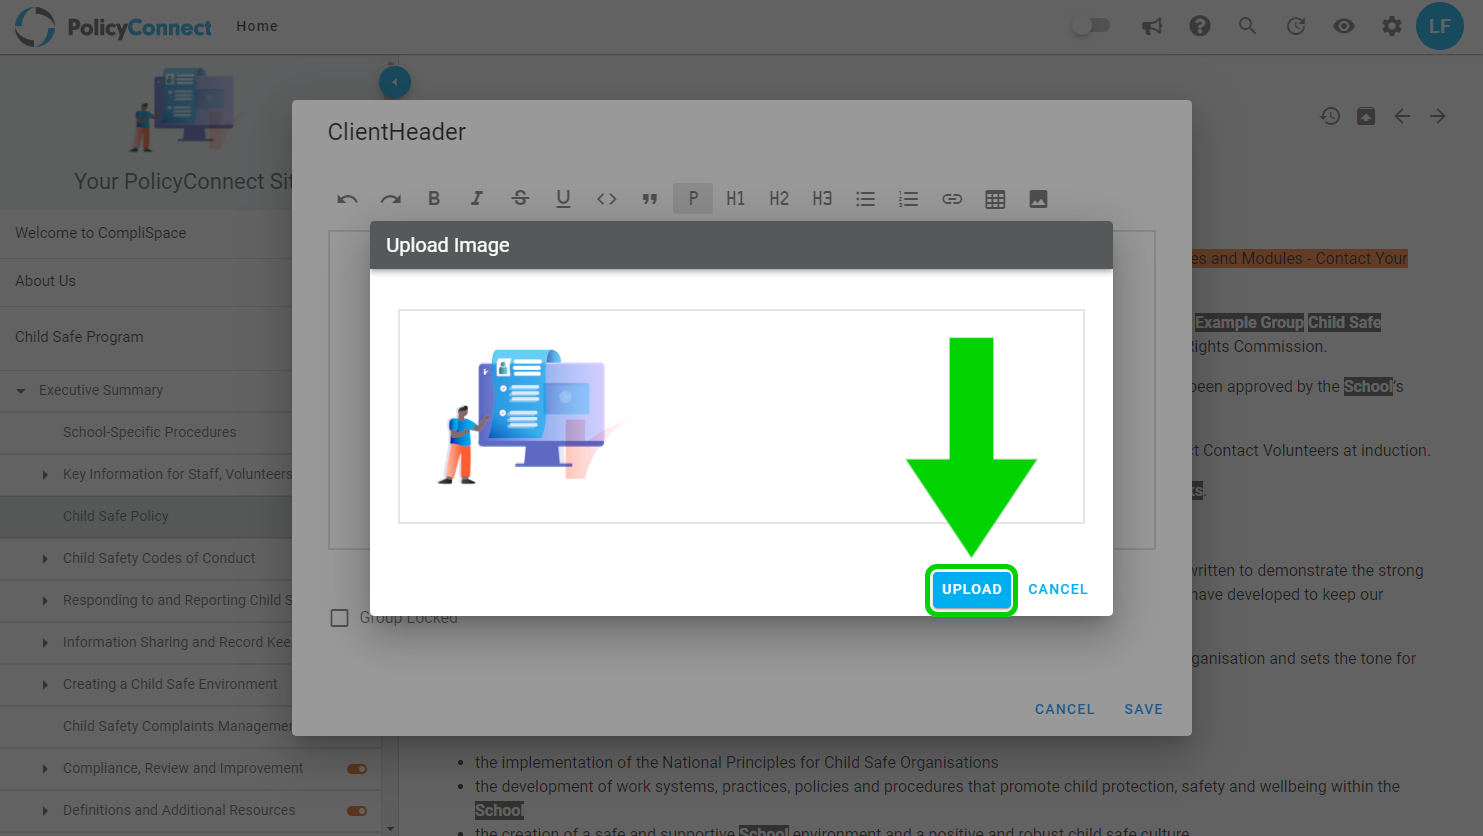Image resolution: width=1483 pixels, height=836 pixels.
Task: Expand Creating a Child Safe Environment
Action: (x=45, y=685)
